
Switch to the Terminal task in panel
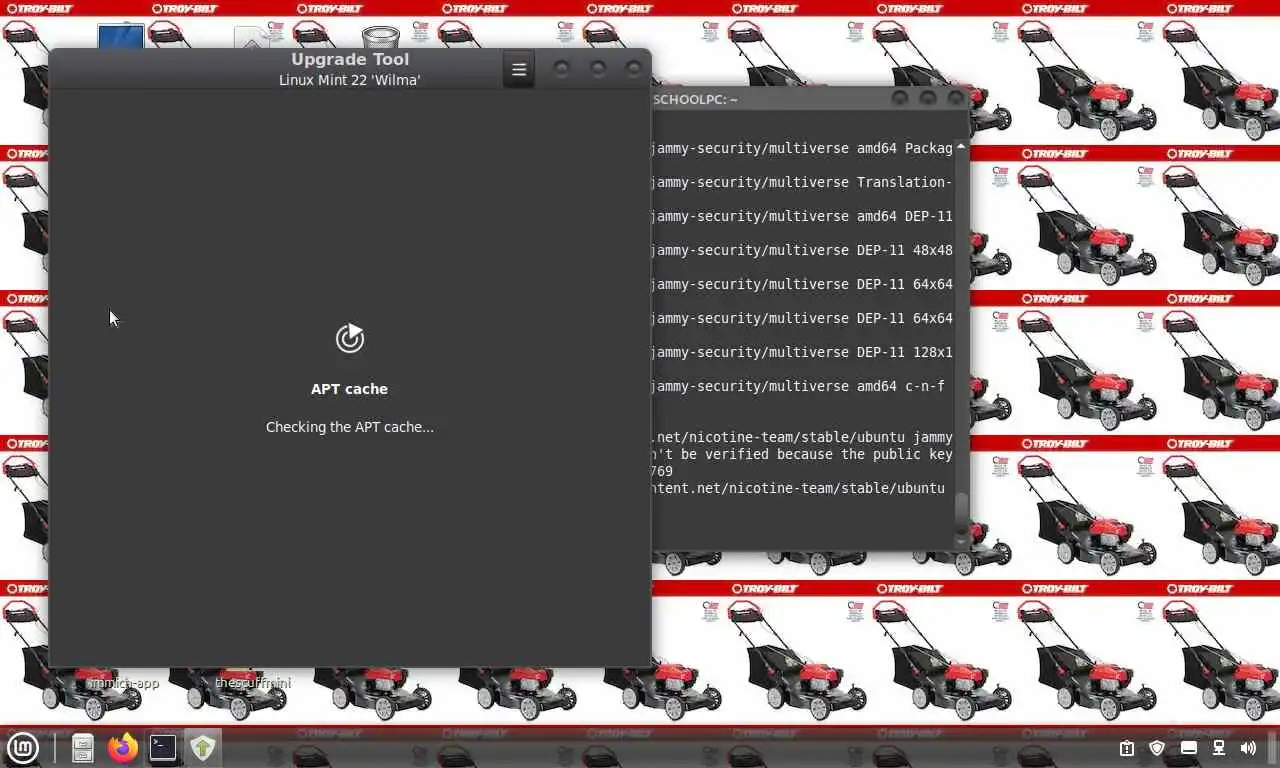tap(163, 747)
